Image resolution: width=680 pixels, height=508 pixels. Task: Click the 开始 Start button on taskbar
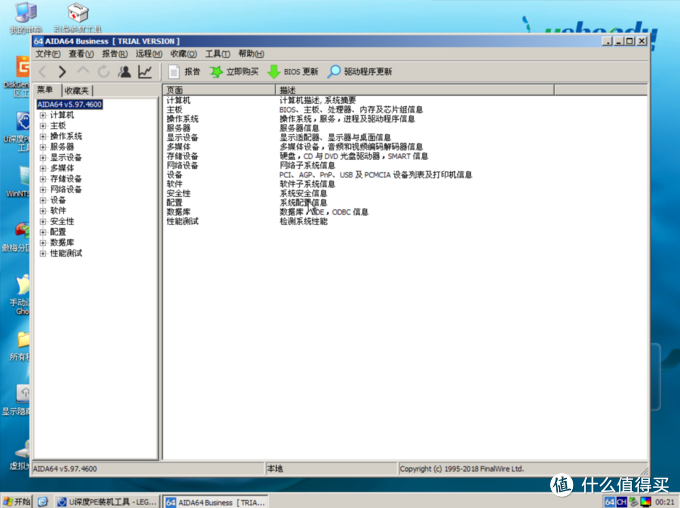(x=17, y=501)
